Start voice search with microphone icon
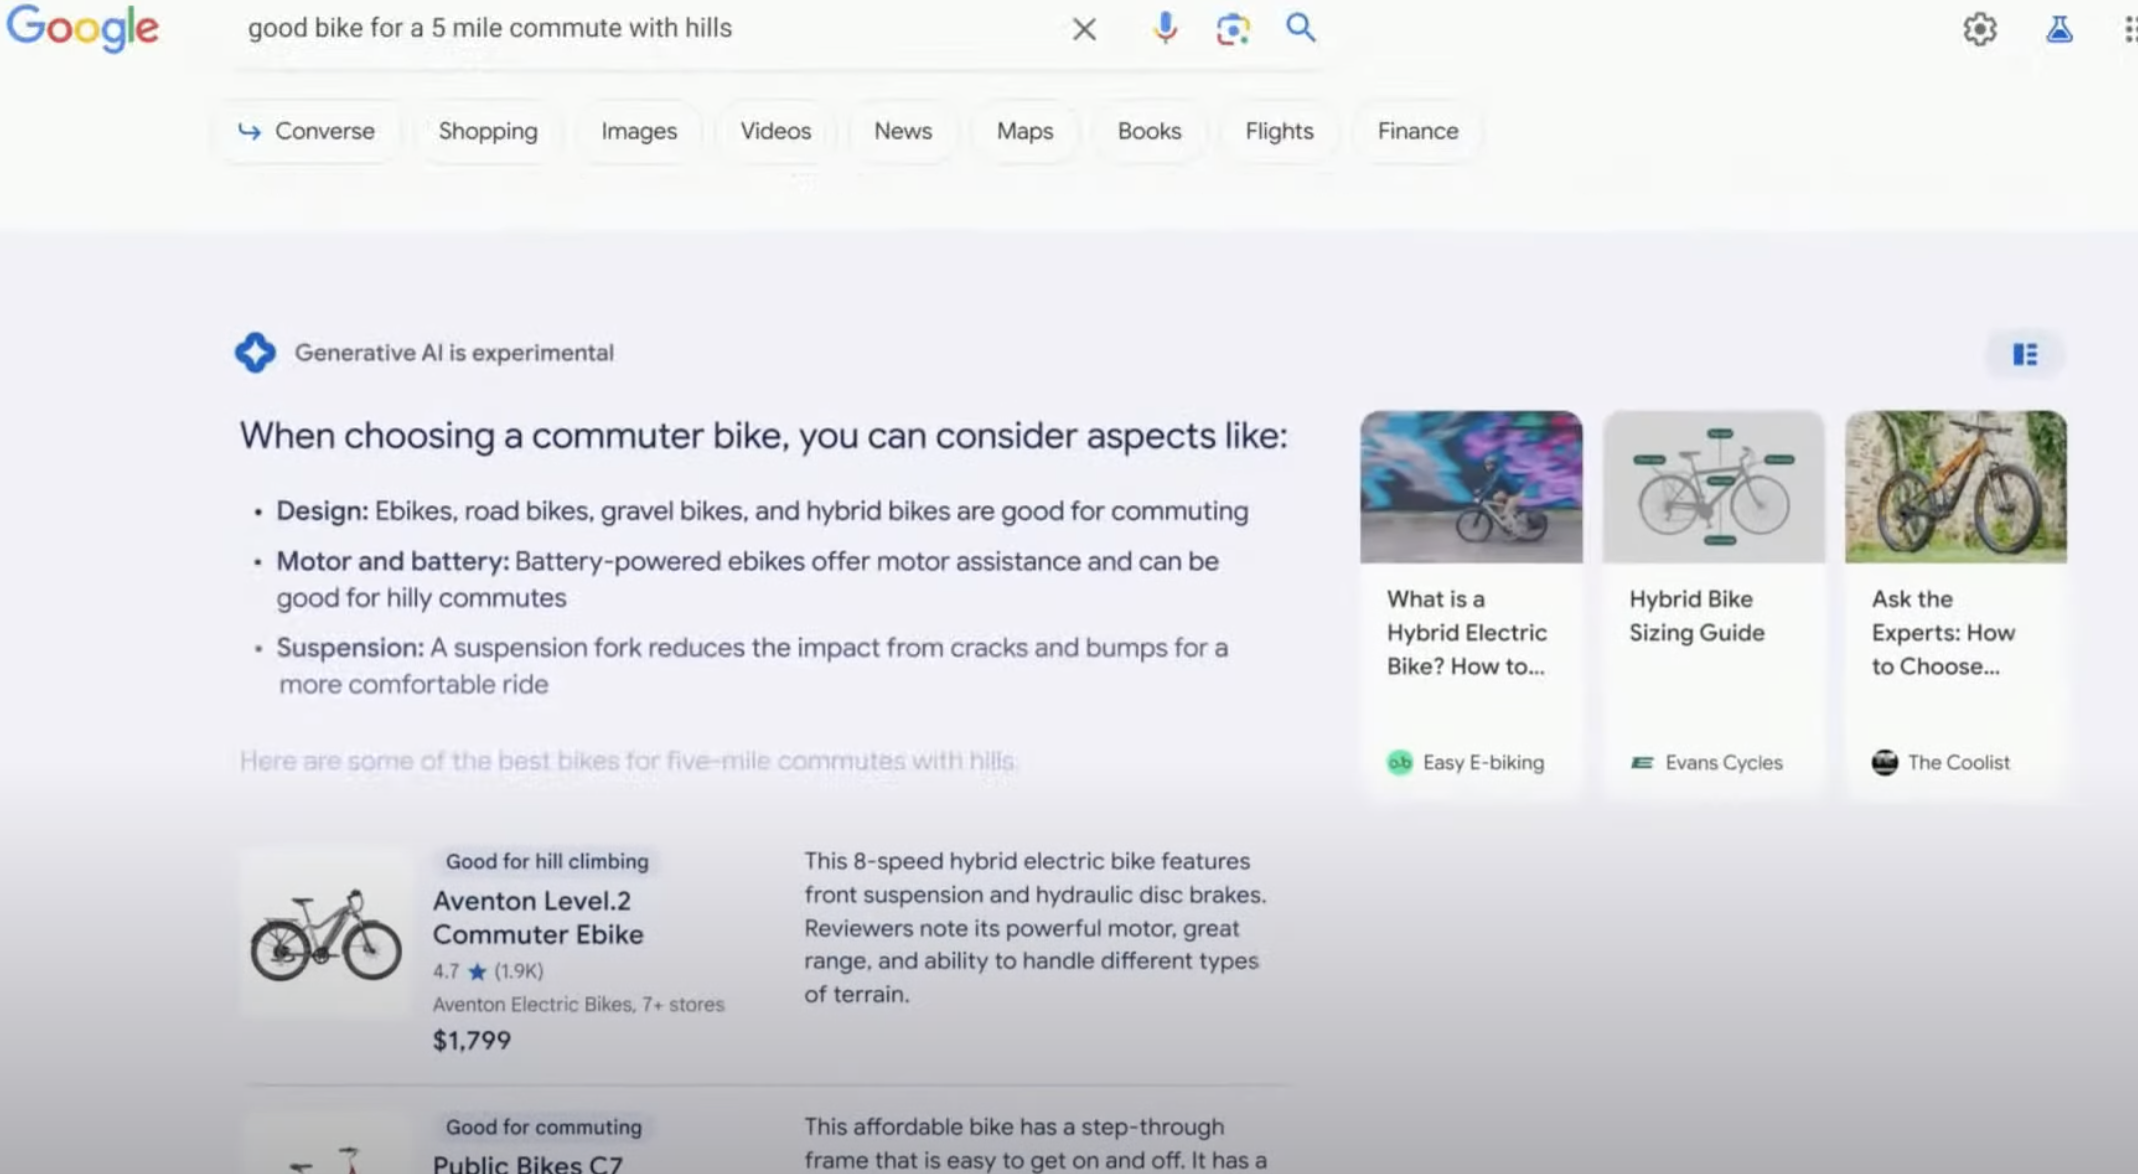The height and width of the screenshot is (1174, 2138). click(1165, 28)
